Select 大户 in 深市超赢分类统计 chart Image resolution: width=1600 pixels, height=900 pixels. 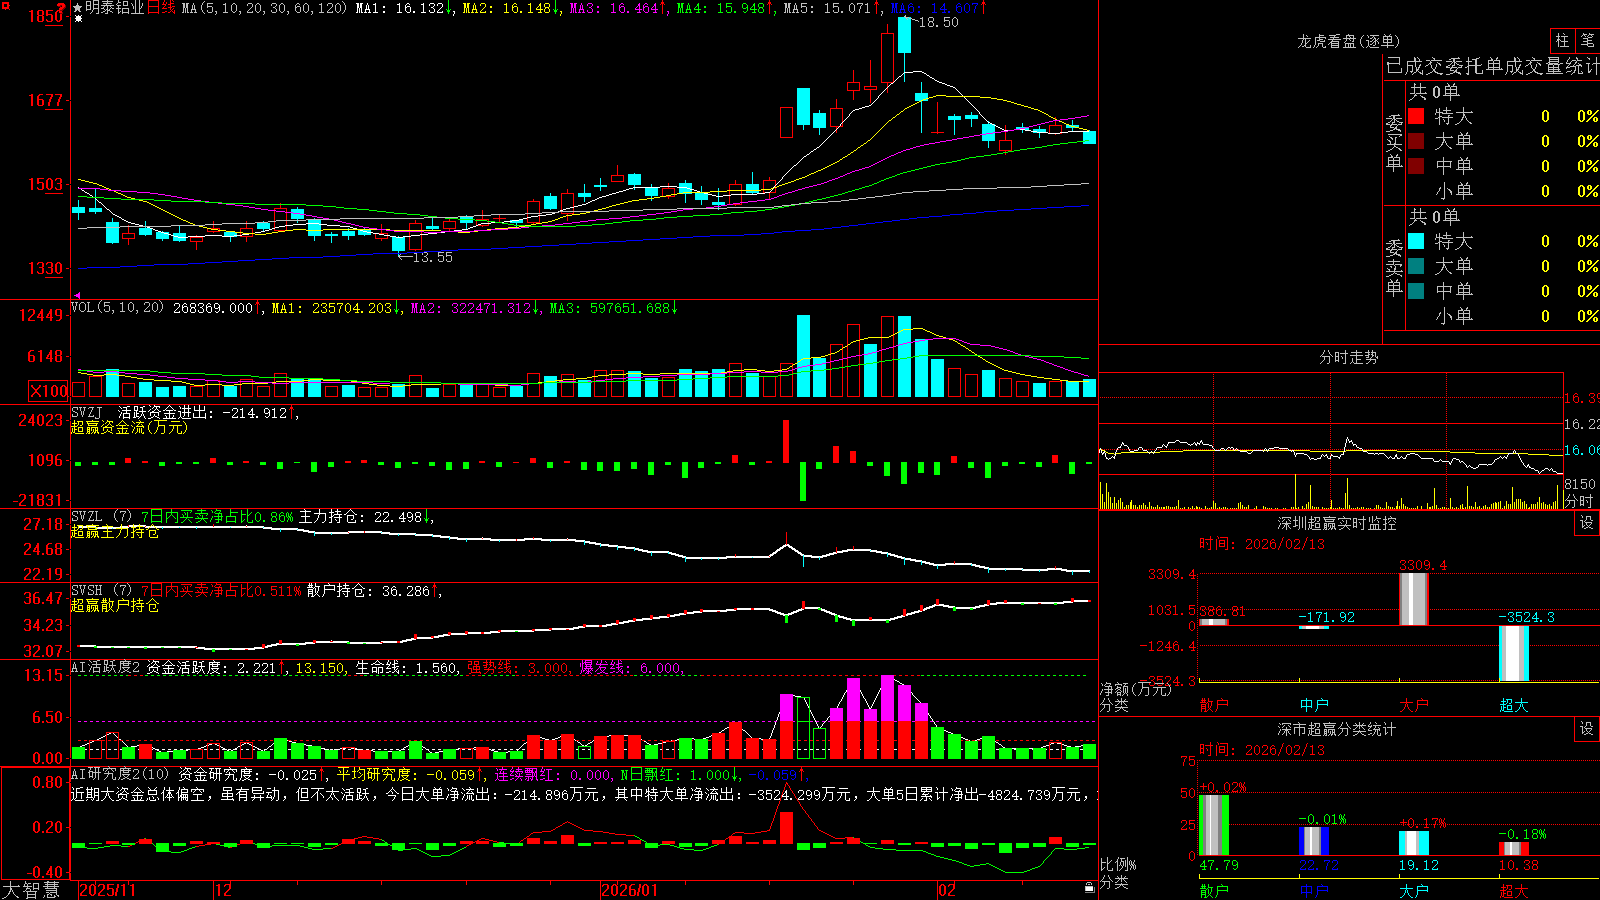[x=1414, y=891]
